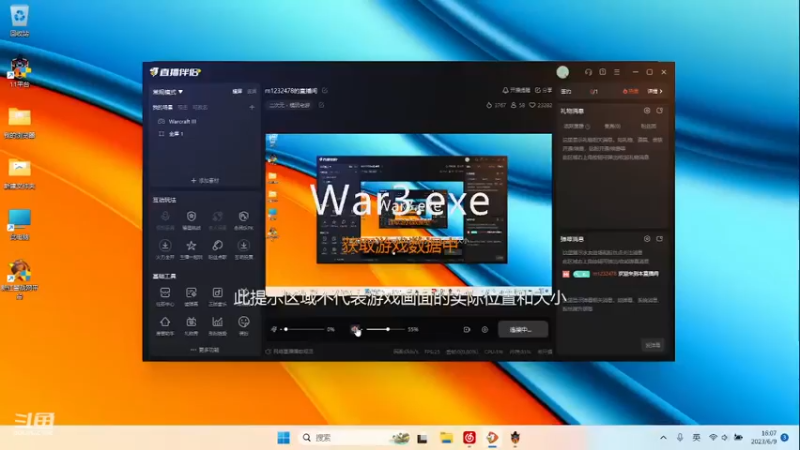Click the 分享 share button

click(544, 90)
